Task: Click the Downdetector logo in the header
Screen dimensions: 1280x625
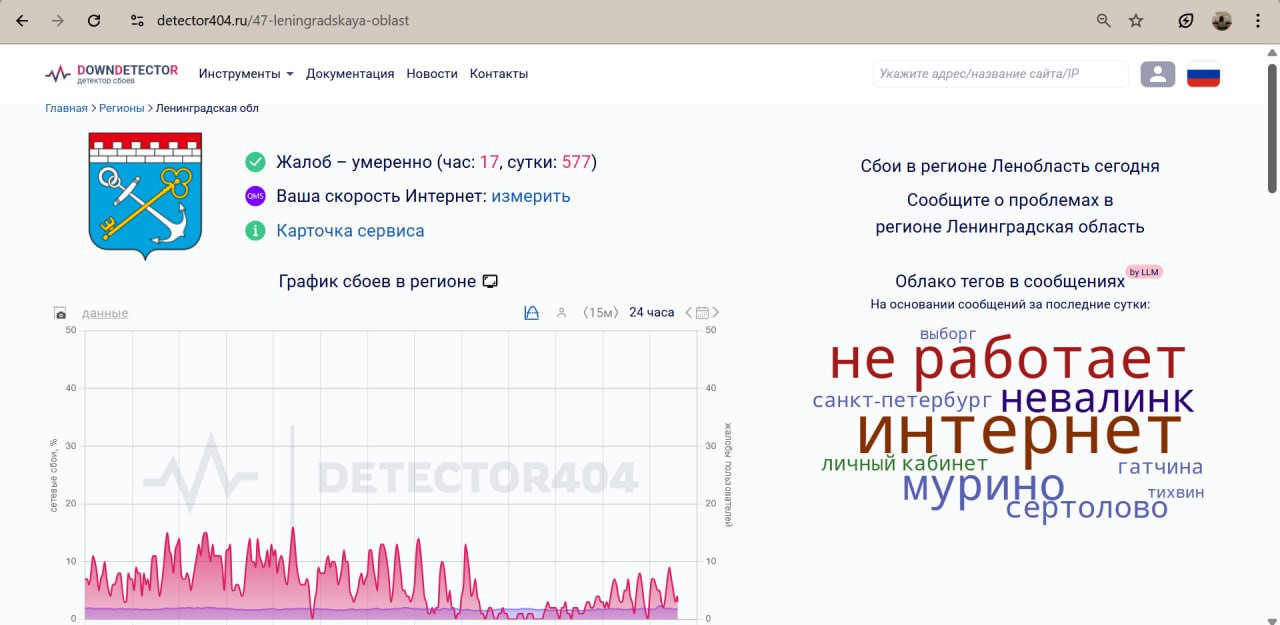Action: point(111,74)
